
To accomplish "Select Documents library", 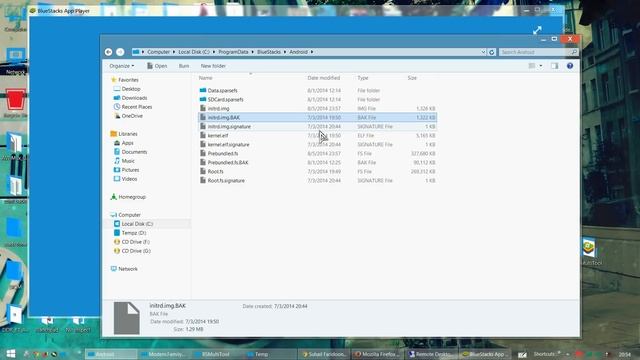I will (x=134, y=152).
